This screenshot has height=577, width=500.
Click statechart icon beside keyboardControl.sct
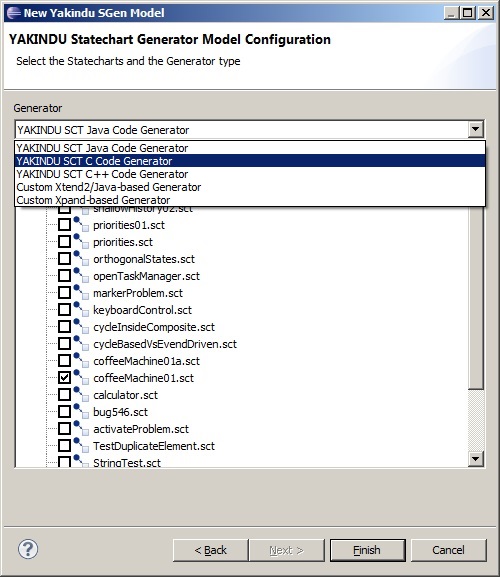tap(81, 309)
